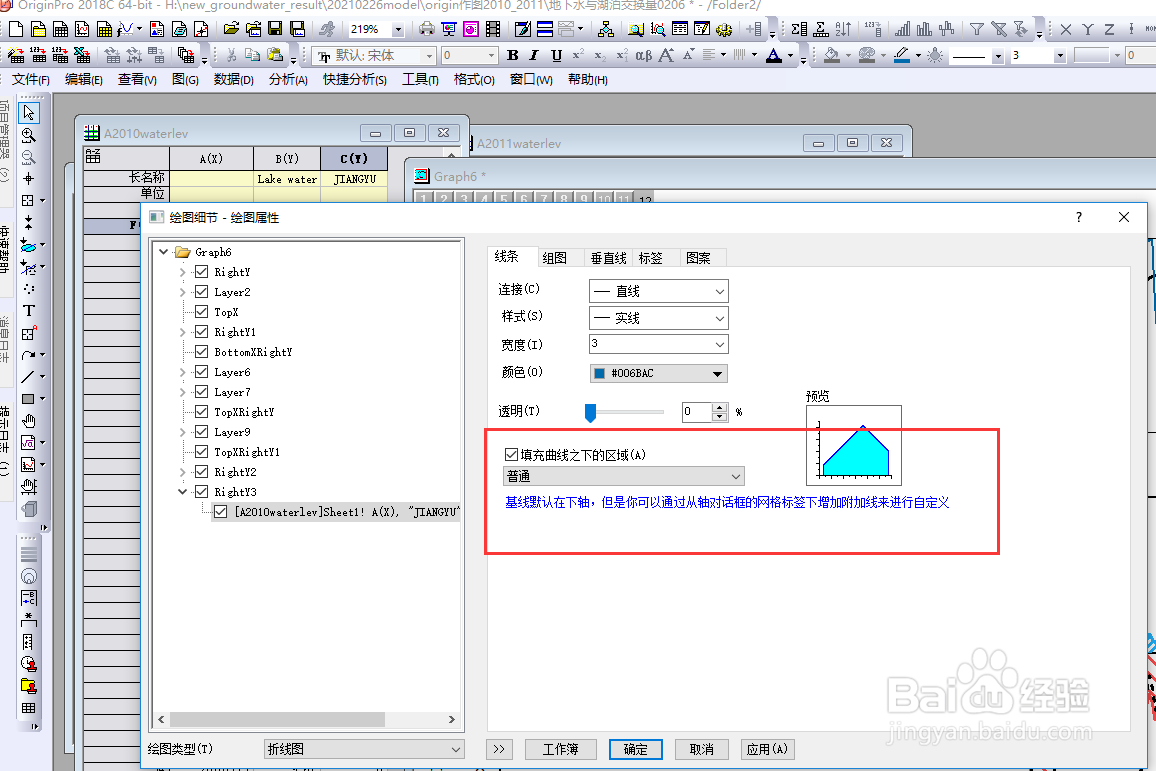Viewport: 1156px width, 771px height.
Task: Create a new project from toolbar
Action: [16, 29]
